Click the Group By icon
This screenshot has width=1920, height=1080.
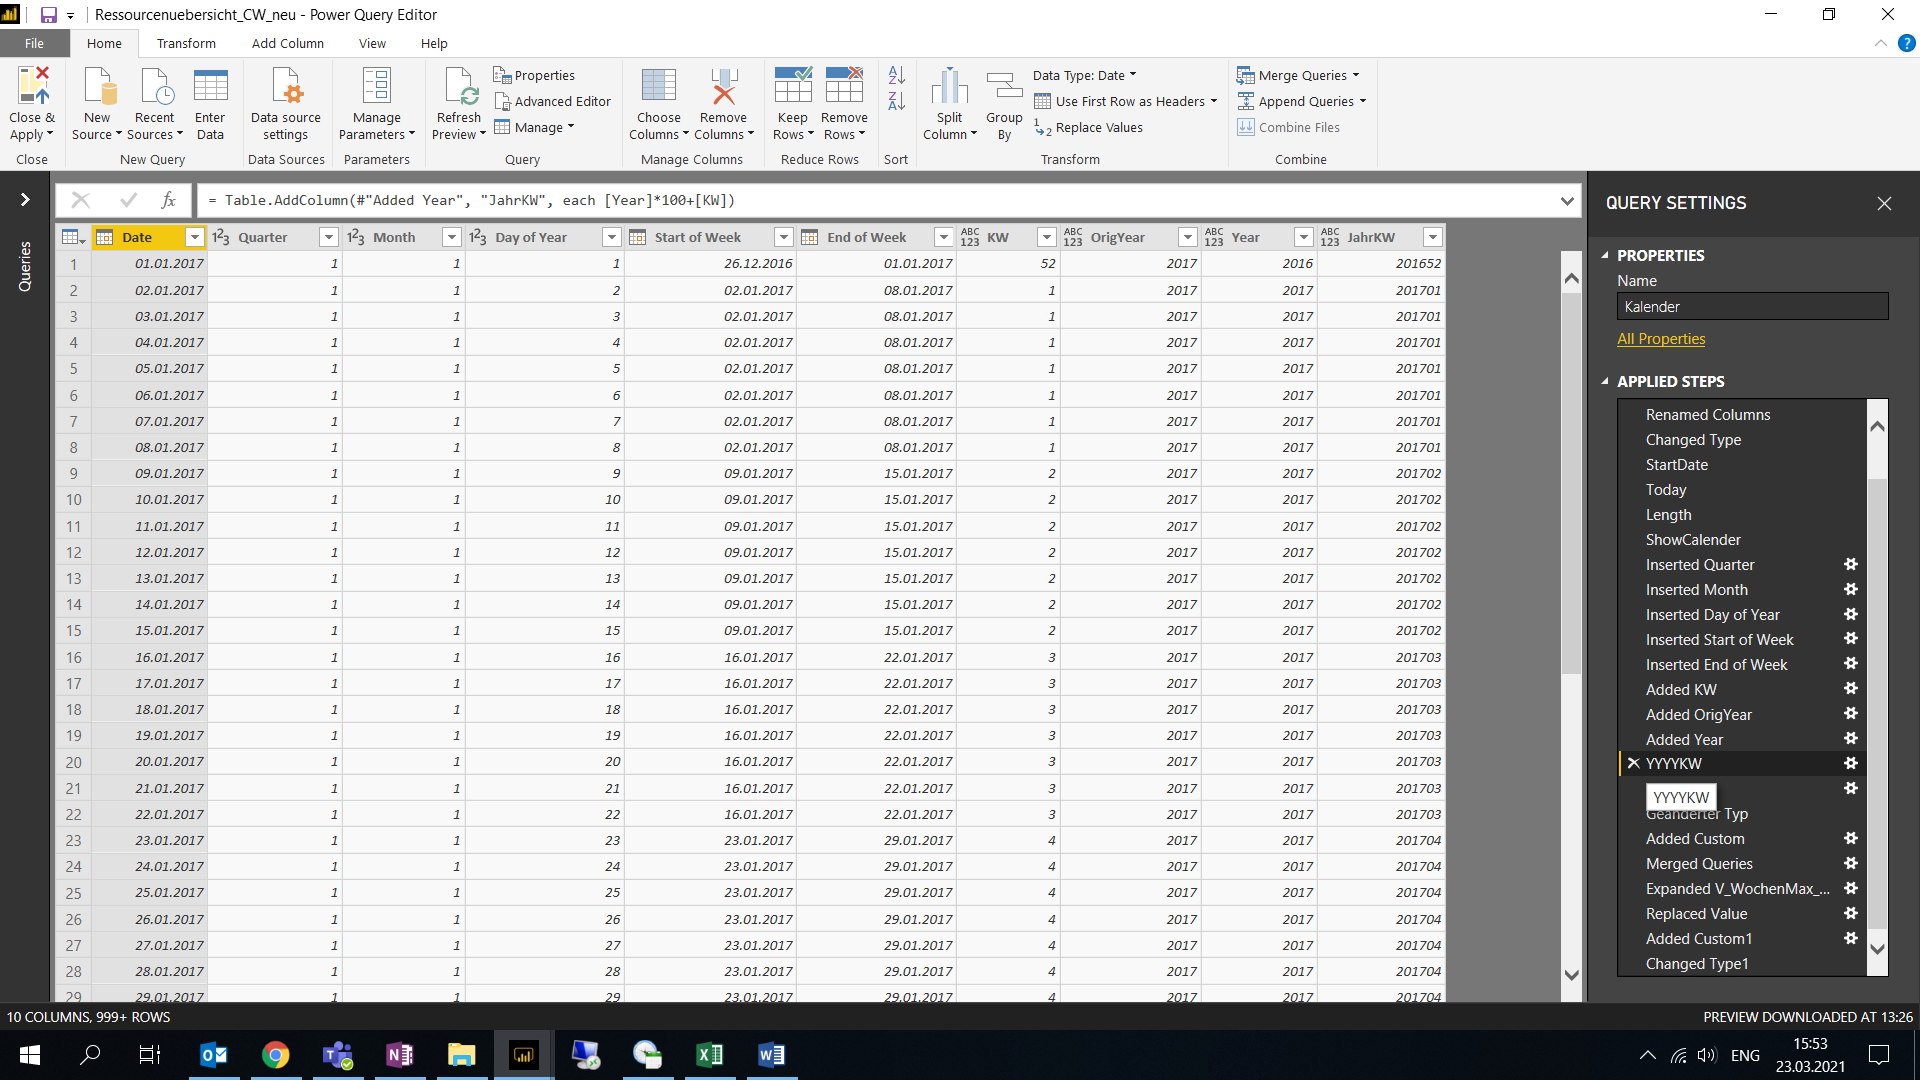[1004, 87]
